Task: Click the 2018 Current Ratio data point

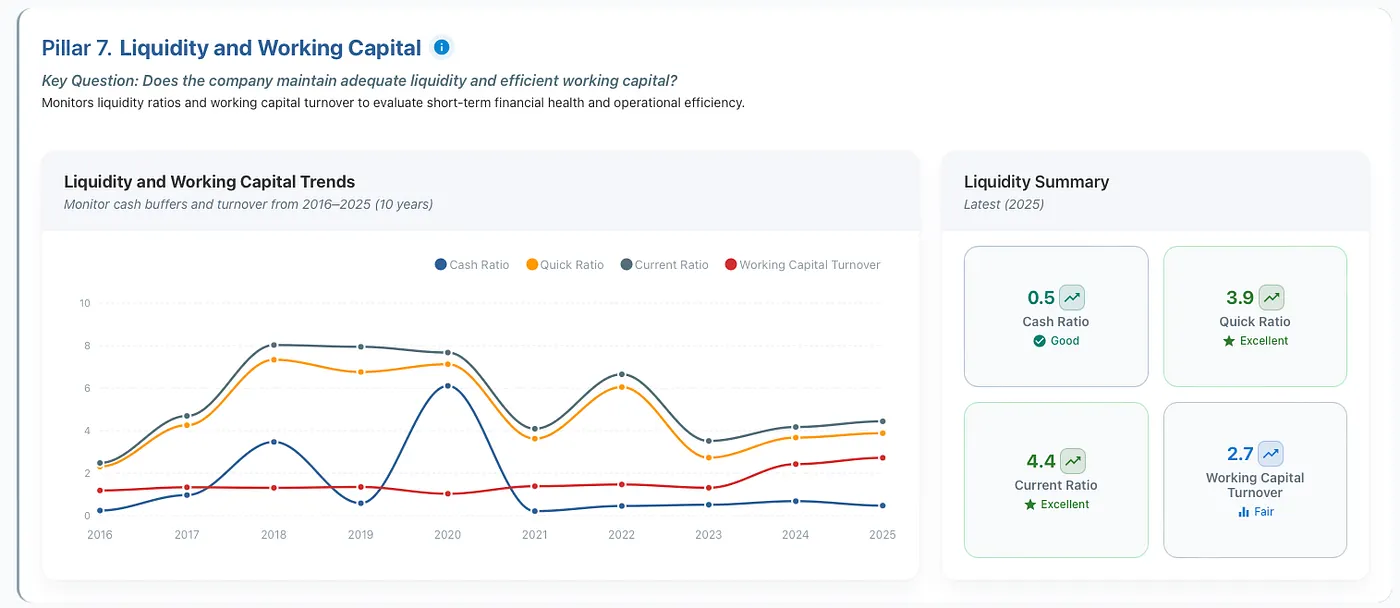Action: click(x=274, y=345)
